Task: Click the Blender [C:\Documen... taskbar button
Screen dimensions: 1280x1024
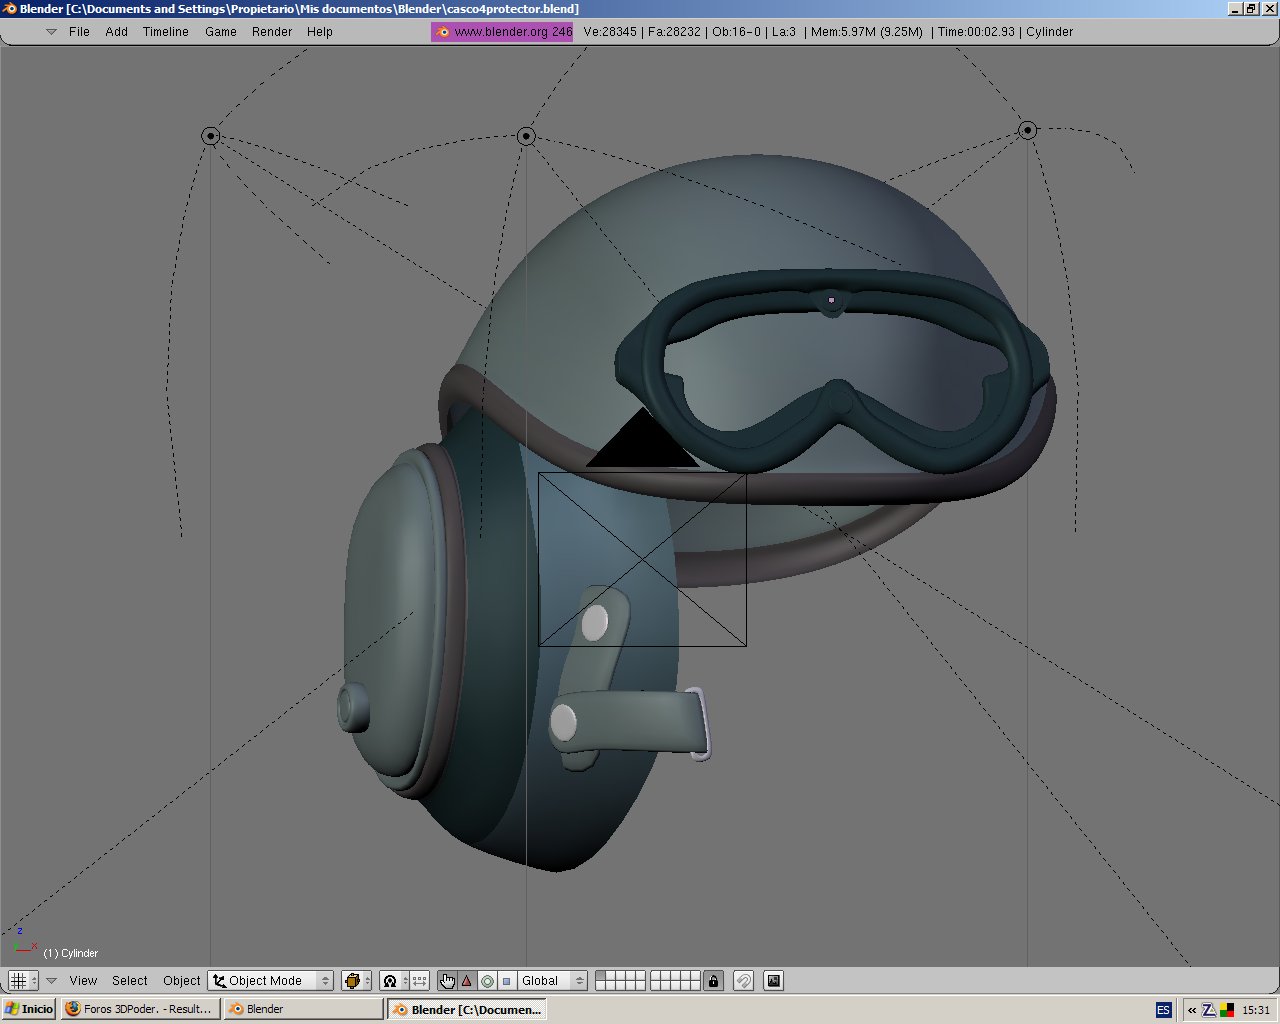Action: click(467, 1009)
